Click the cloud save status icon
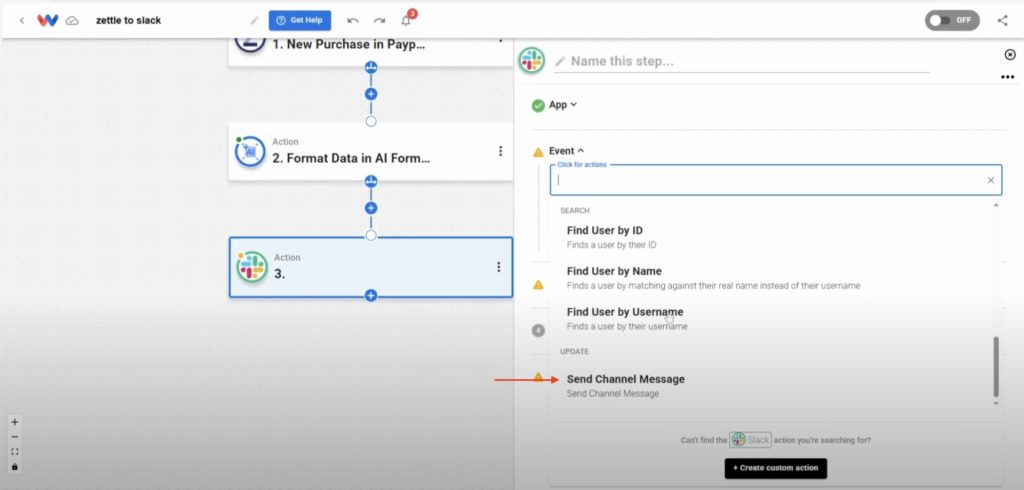Image resolution: width=1024 pixels, height=490 pixels. (72, 20)
